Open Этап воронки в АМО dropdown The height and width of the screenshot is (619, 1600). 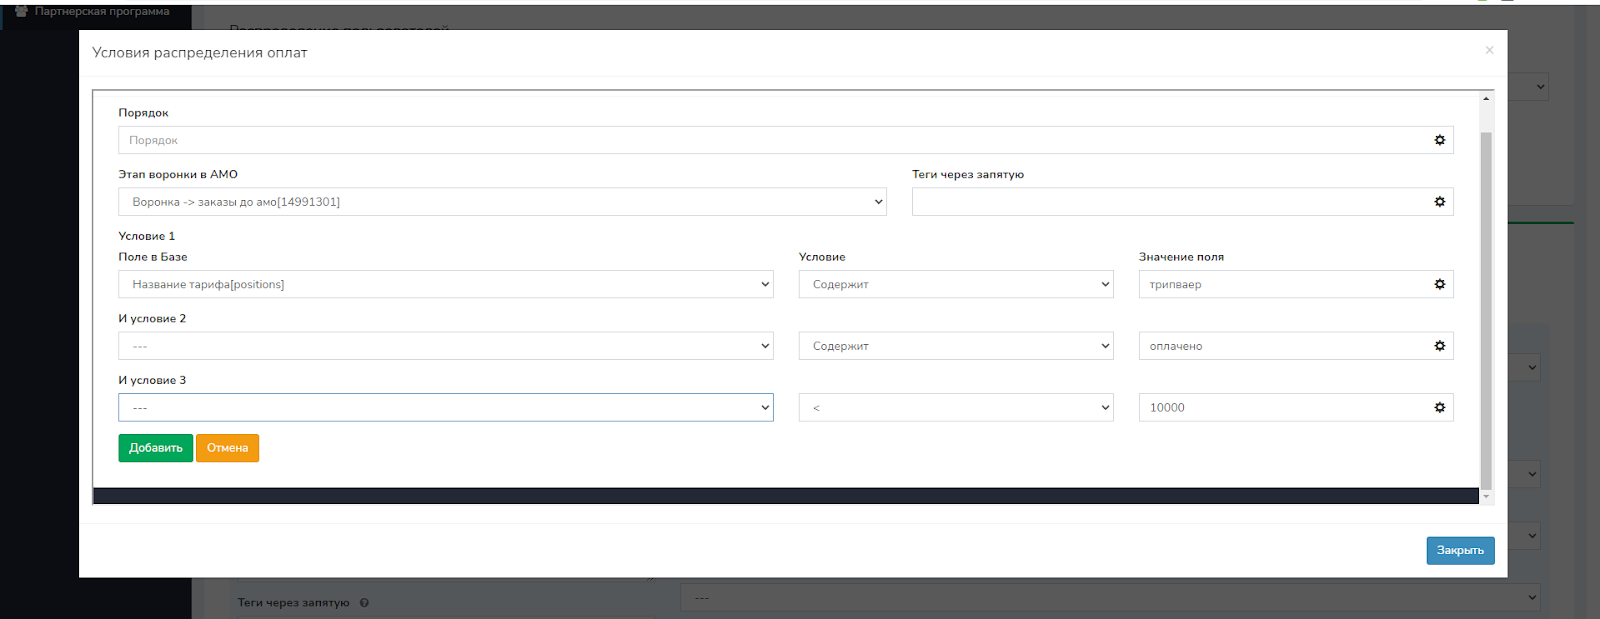pos(502,202)
